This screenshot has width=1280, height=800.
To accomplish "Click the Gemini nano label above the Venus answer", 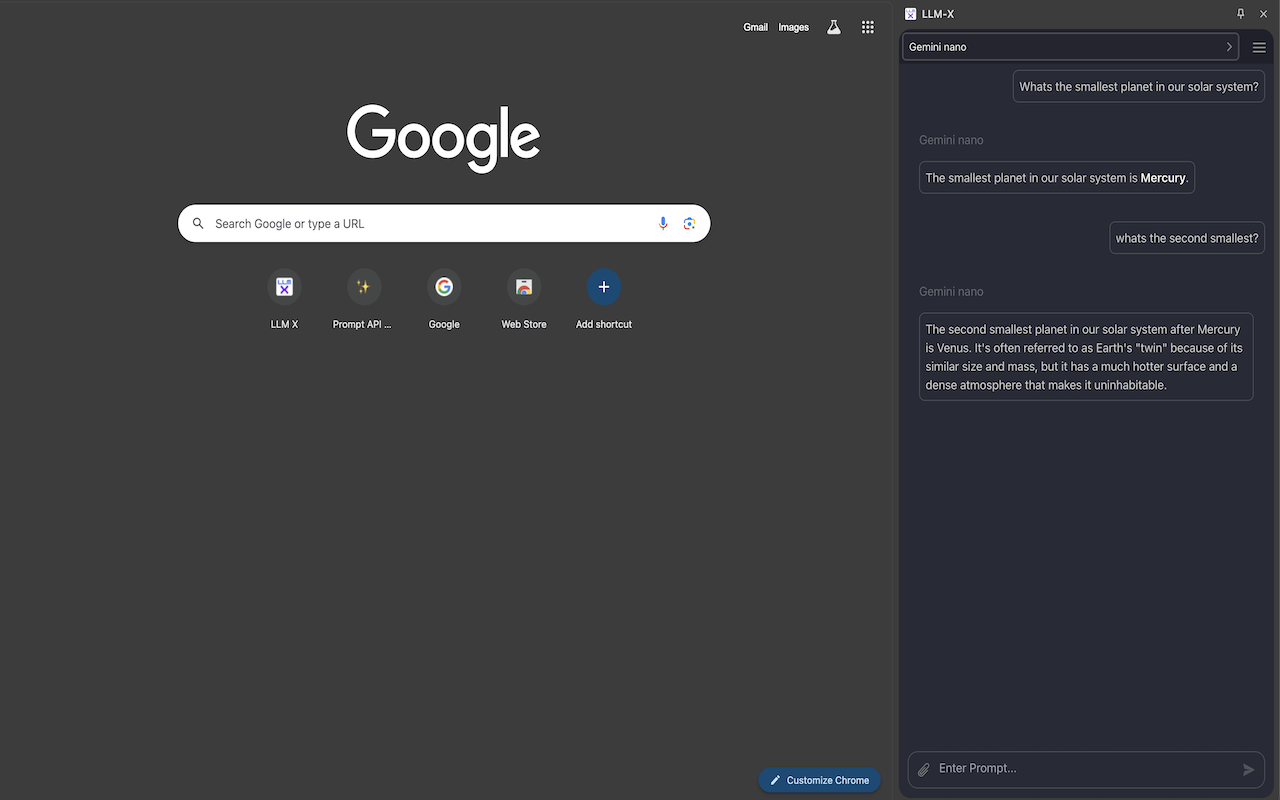I will (951, 292).
